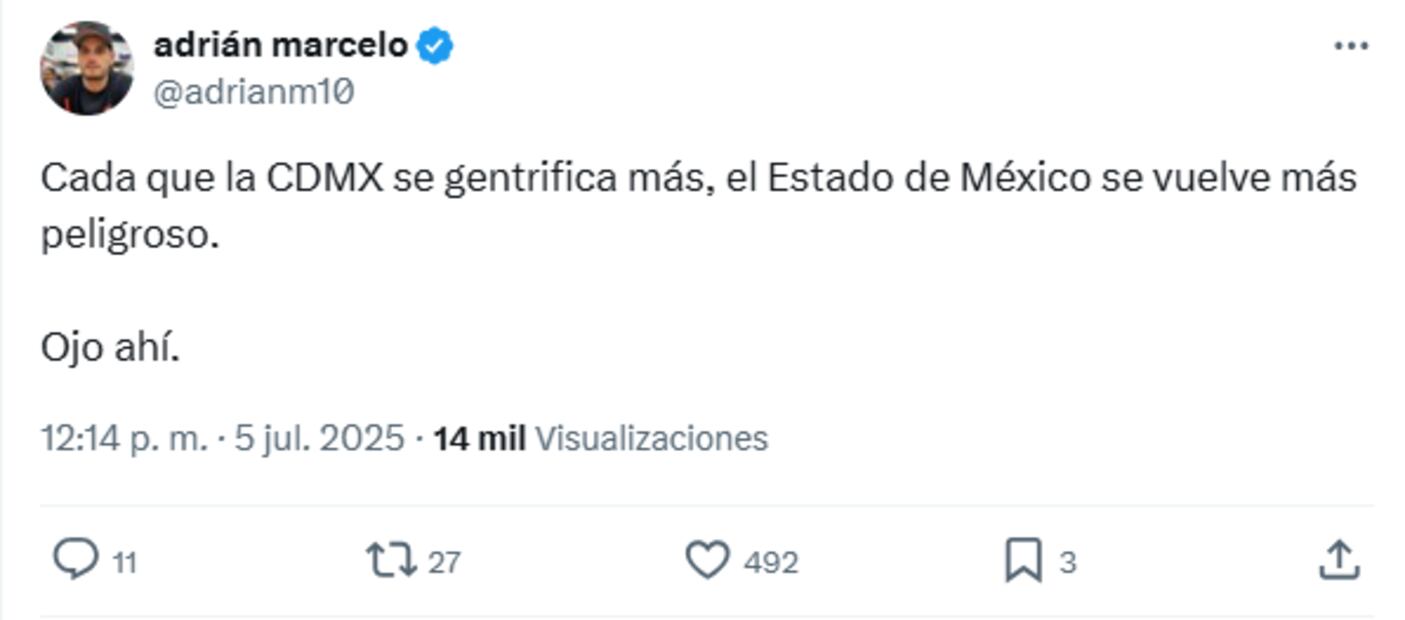Open the 12:14 p. m. timestamp link

124,438
